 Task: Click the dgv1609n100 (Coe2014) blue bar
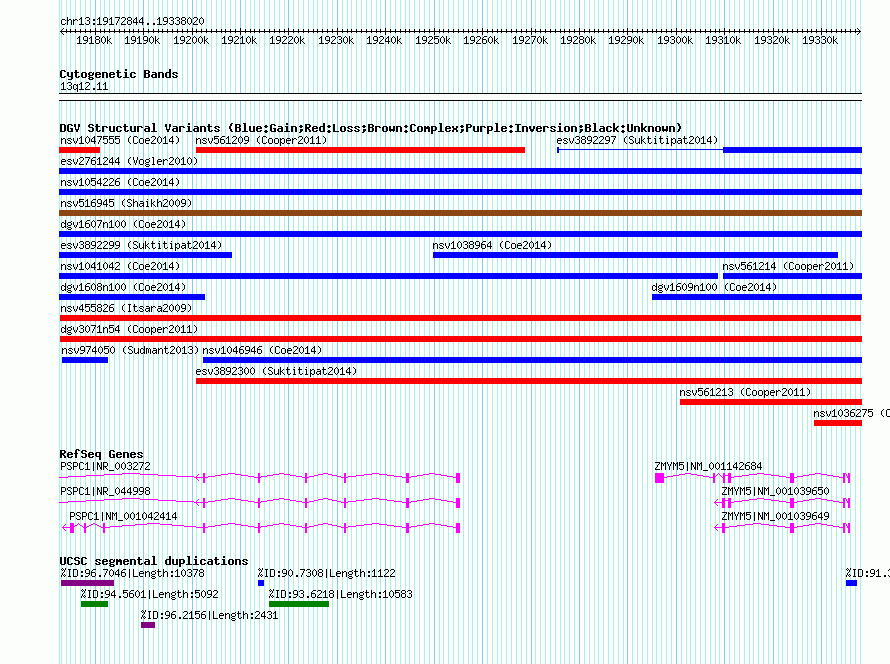(757, 297)
